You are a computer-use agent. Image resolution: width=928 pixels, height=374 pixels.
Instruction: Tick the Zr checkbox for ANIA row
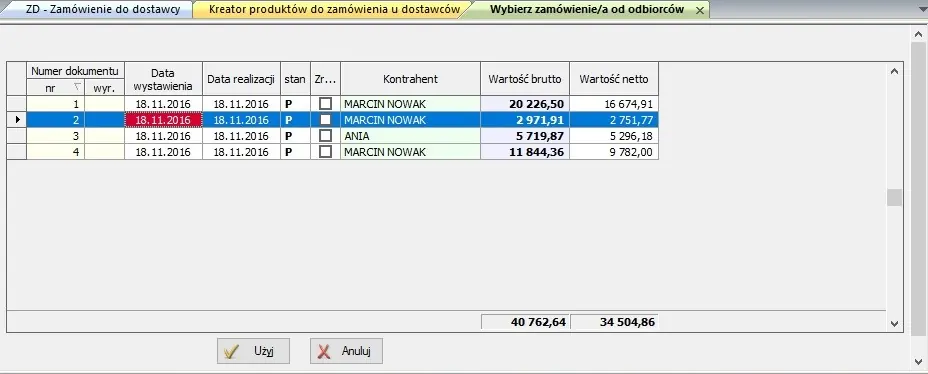tap(326, 136)
